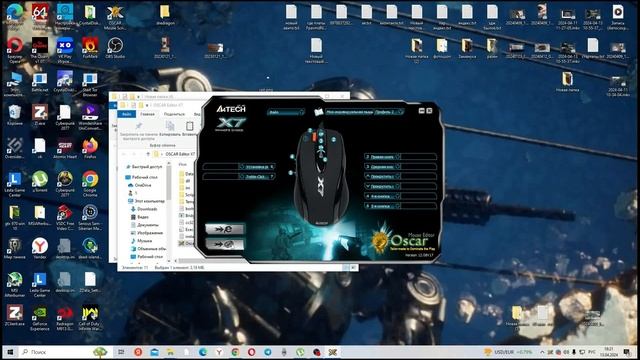This screenshot has width=640, height=360.
Task: Open dropdown for 5-я кнопка
Action: [x=382, y=206]
